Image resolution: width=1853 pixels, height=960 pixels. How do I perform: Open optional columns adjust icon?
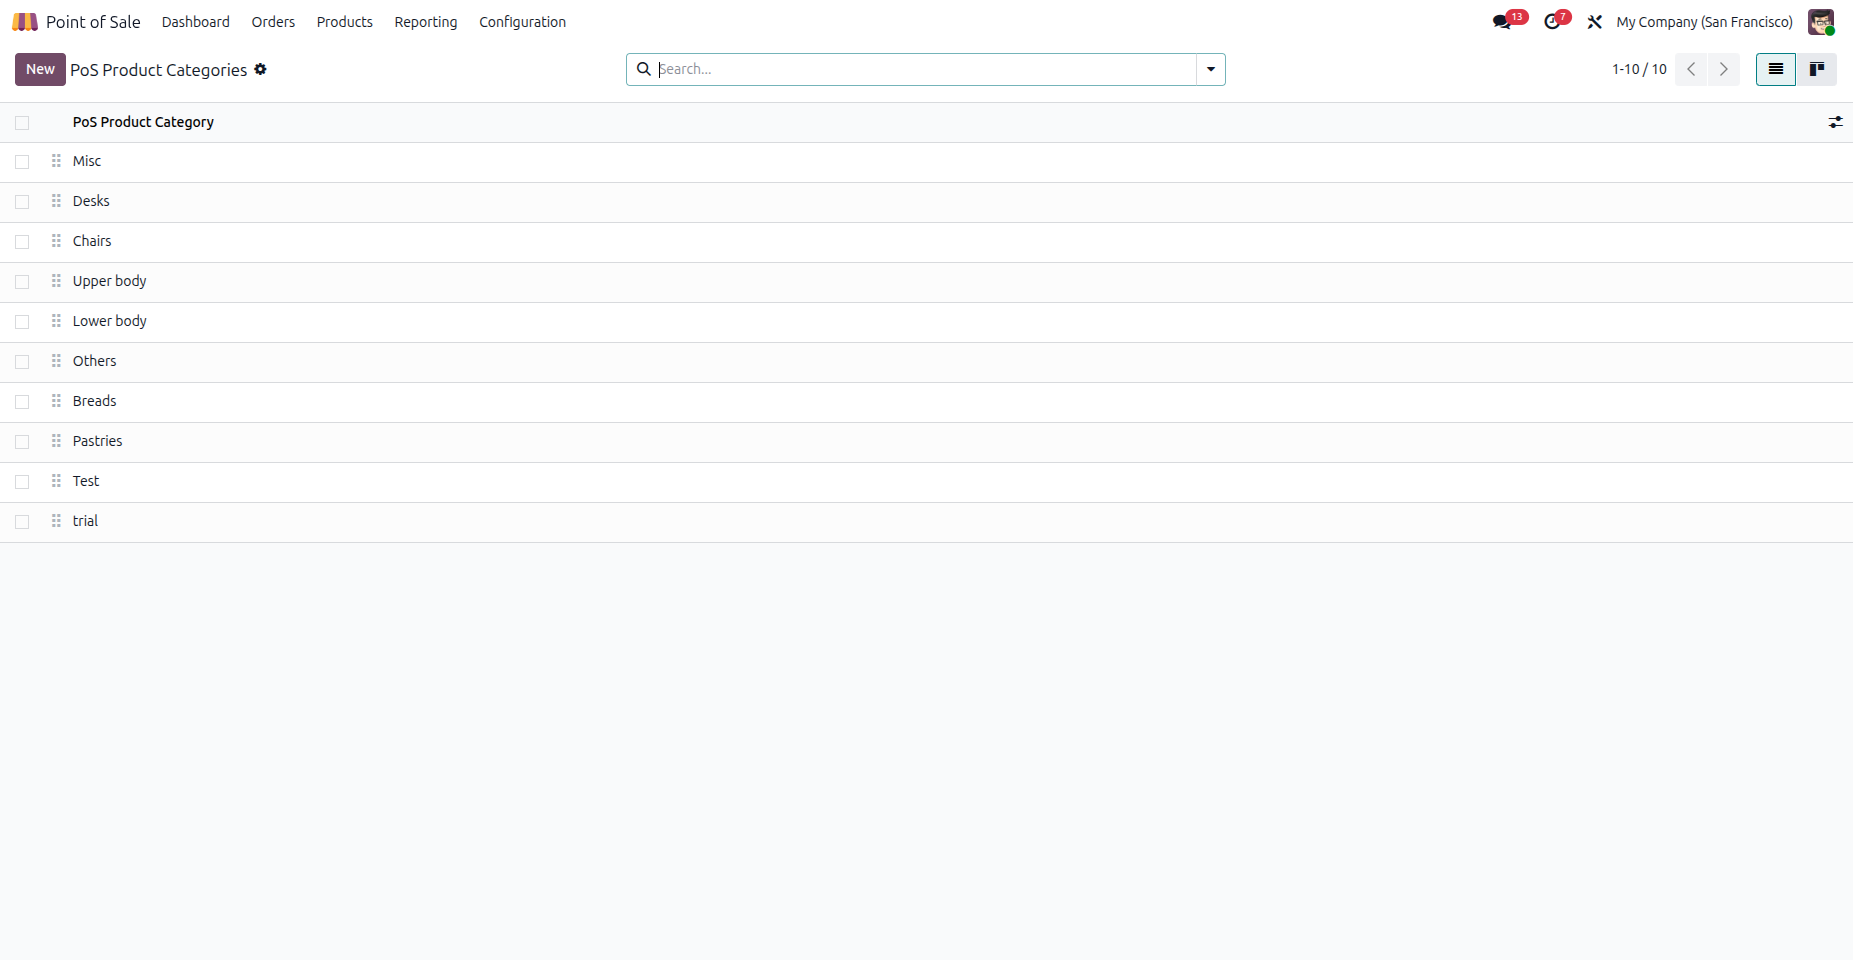point(1835,122)
